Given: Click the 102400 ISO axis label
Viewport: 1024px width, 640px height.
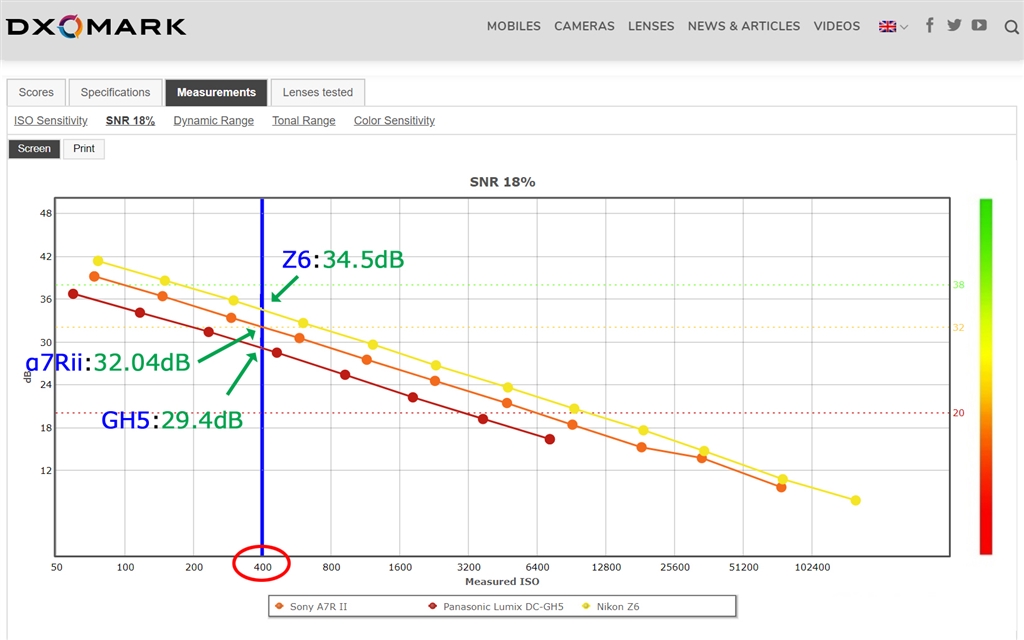Looking at the screenshot, I should coord(812,568).
